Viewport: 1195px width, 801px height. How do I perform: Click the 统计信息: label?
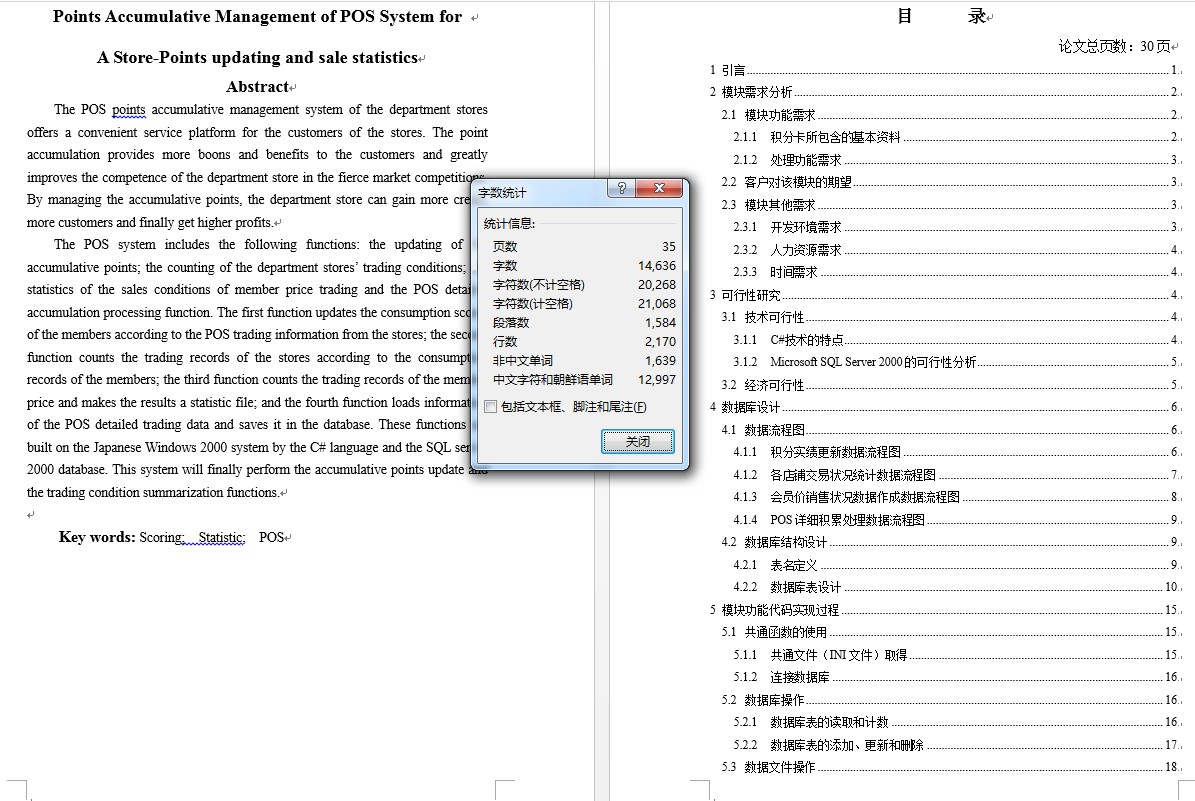tap(509, 223)
